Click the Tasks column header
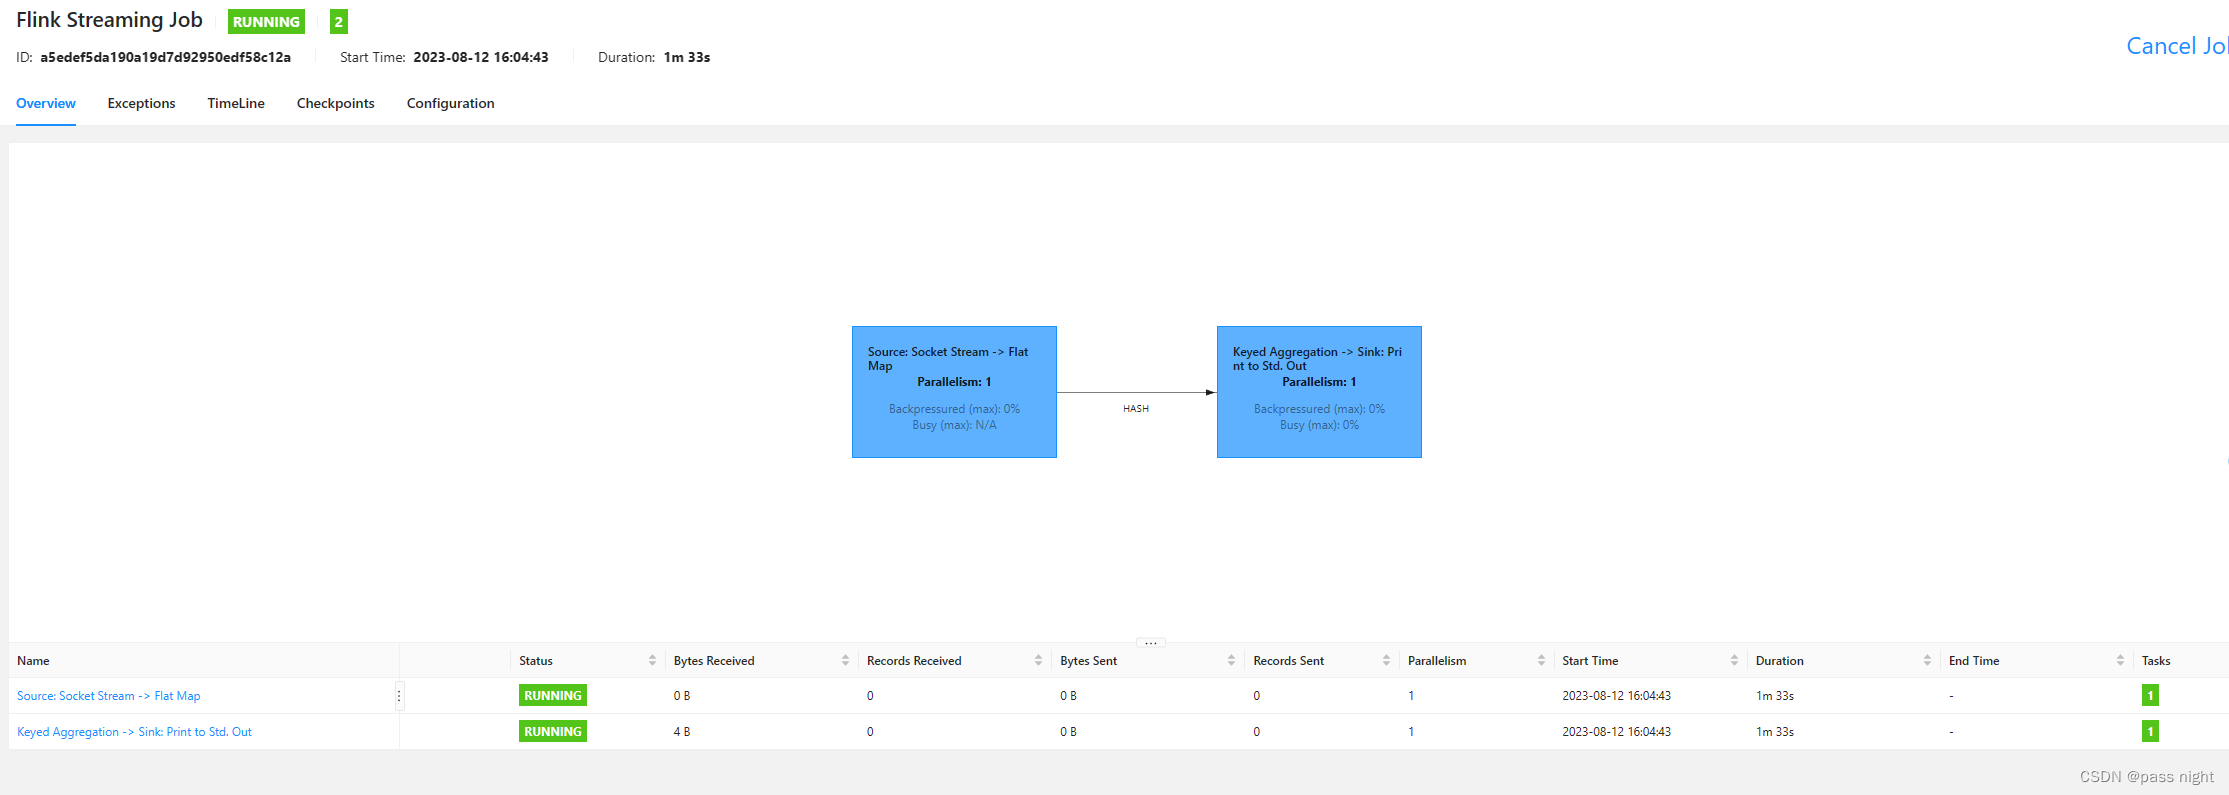Image resolution: width=2229 pixels, height=795 pixels. click(x=2156, y=661)
